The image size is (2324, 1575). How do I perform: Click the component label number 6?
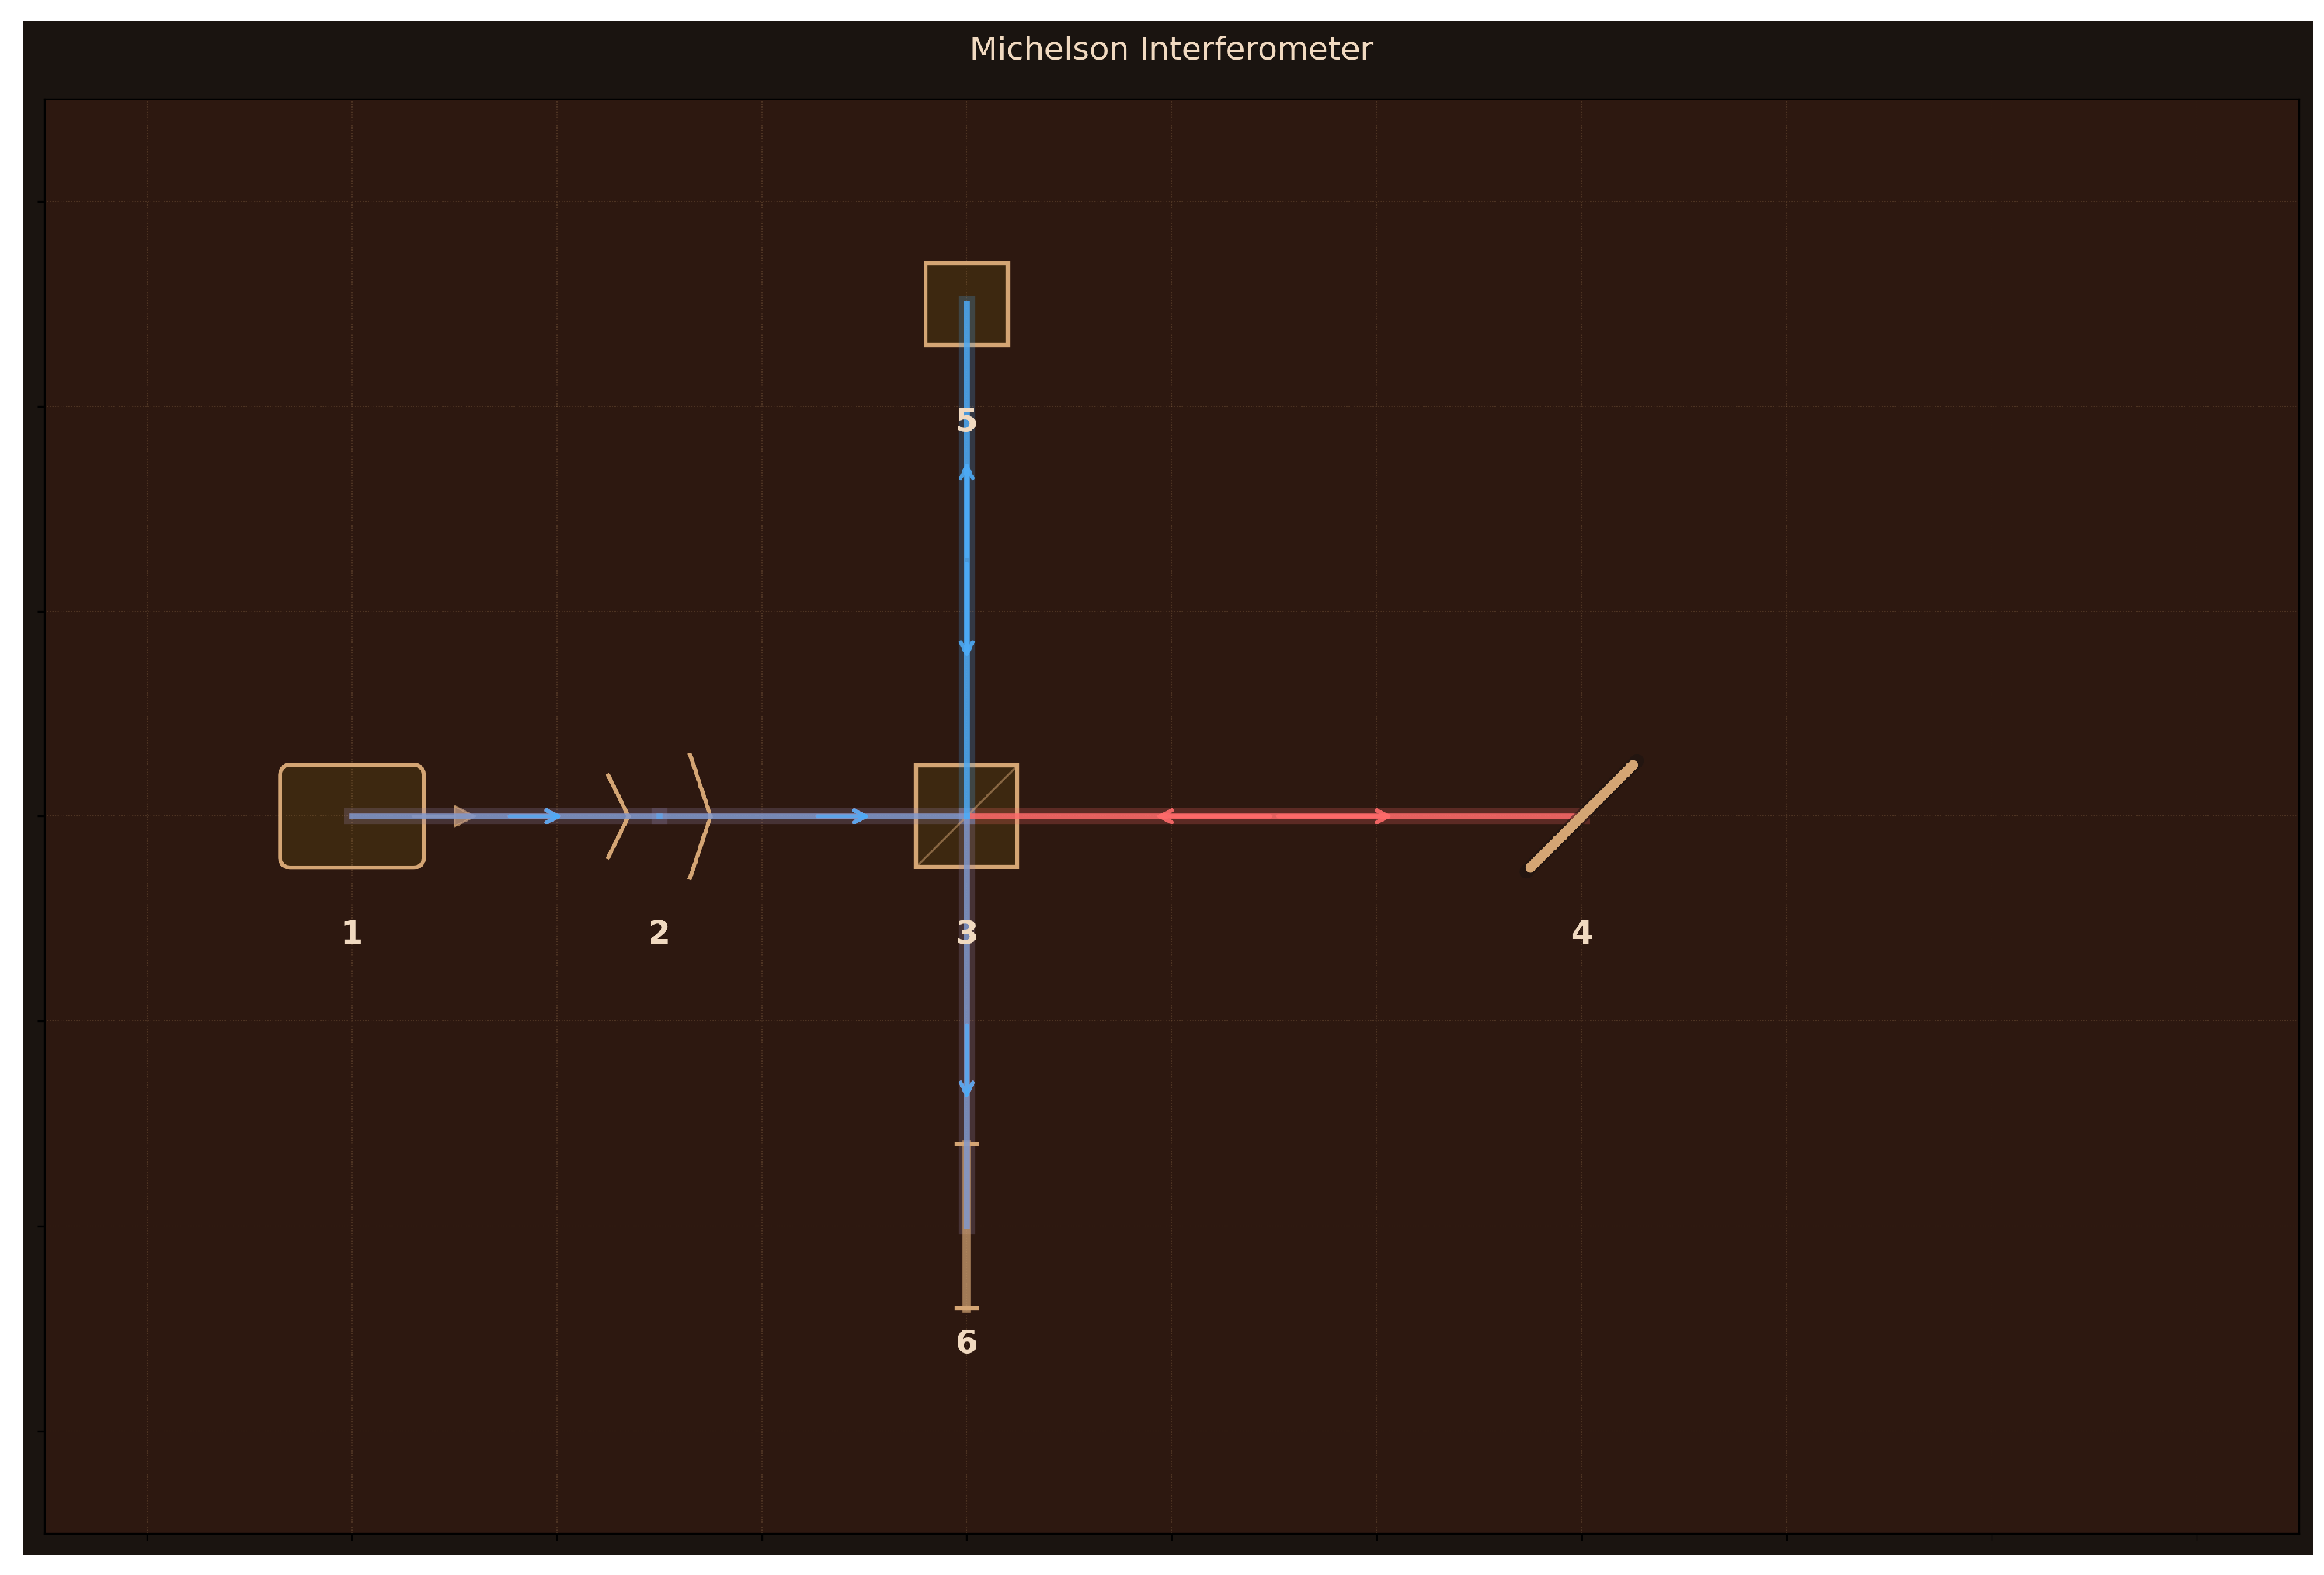(x=966, y=1342)
